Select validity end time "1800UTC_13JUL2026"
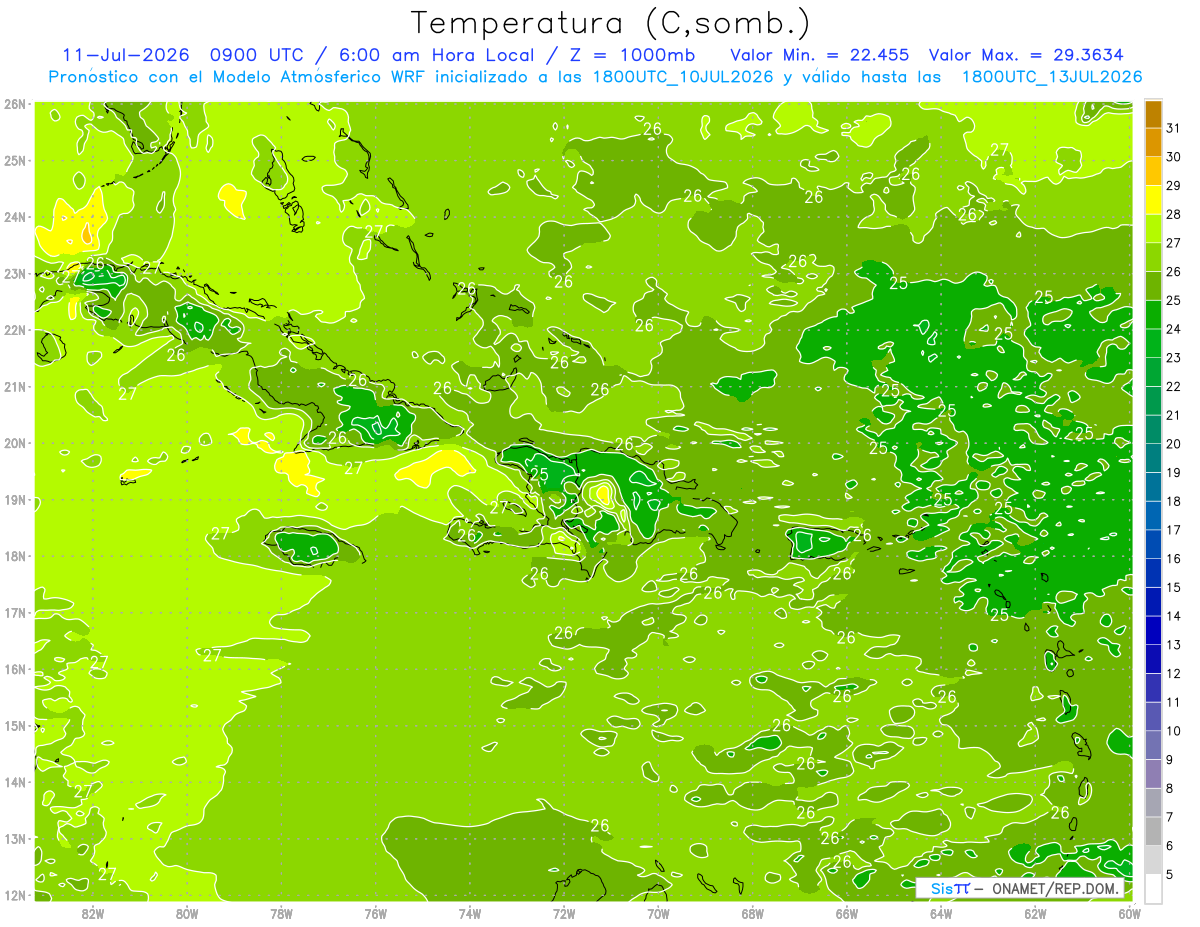1200x927 pixels. [1052, 76]
